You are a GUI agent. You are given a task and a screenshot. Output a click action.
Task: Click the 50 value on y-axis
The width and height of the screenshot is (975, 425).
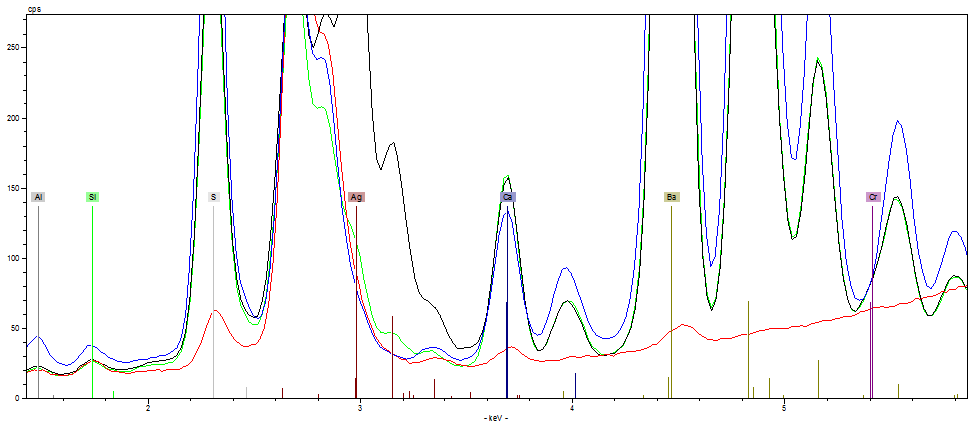(14, 328)
